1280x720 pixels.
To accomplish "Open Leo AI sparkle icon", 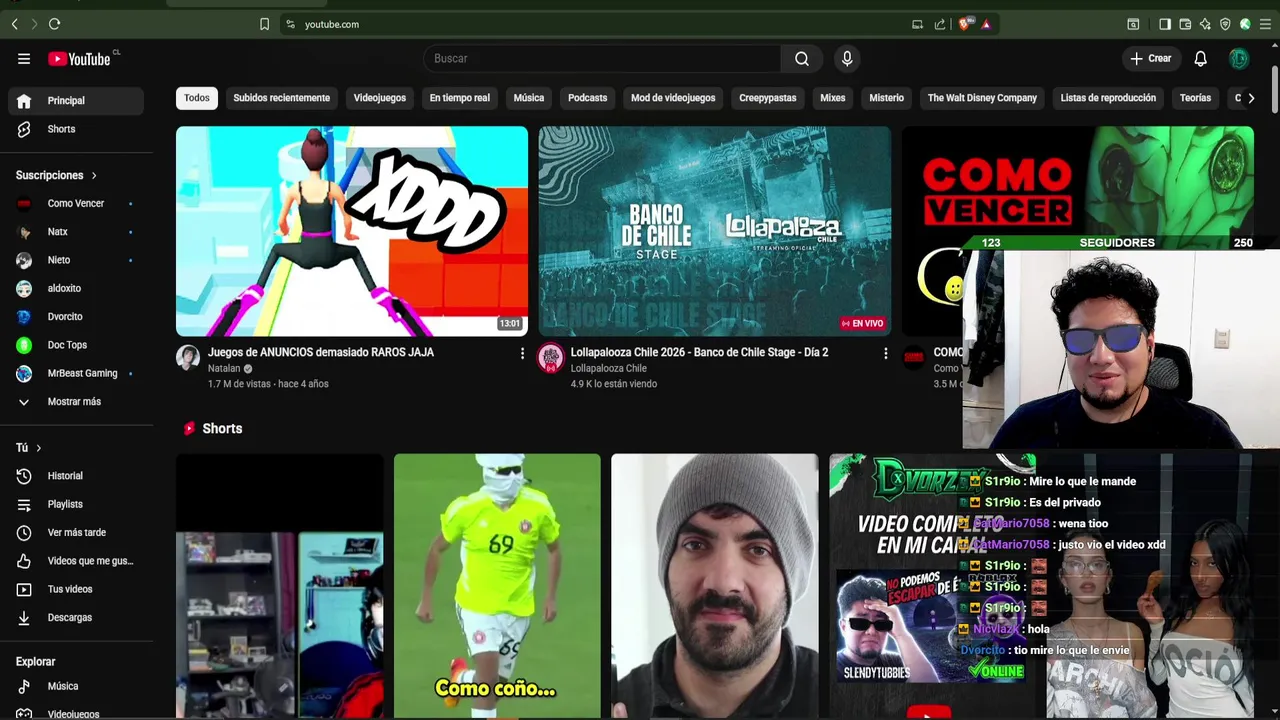I will click(1205, 24).
